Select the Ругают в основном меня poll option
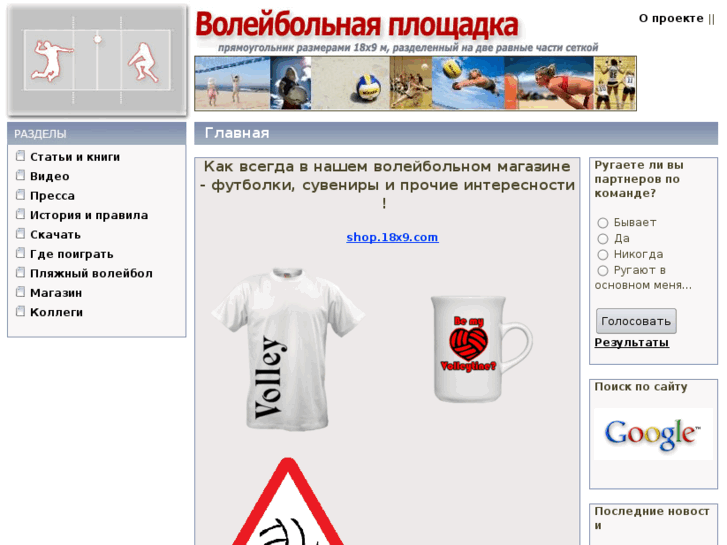 [603, 270]
